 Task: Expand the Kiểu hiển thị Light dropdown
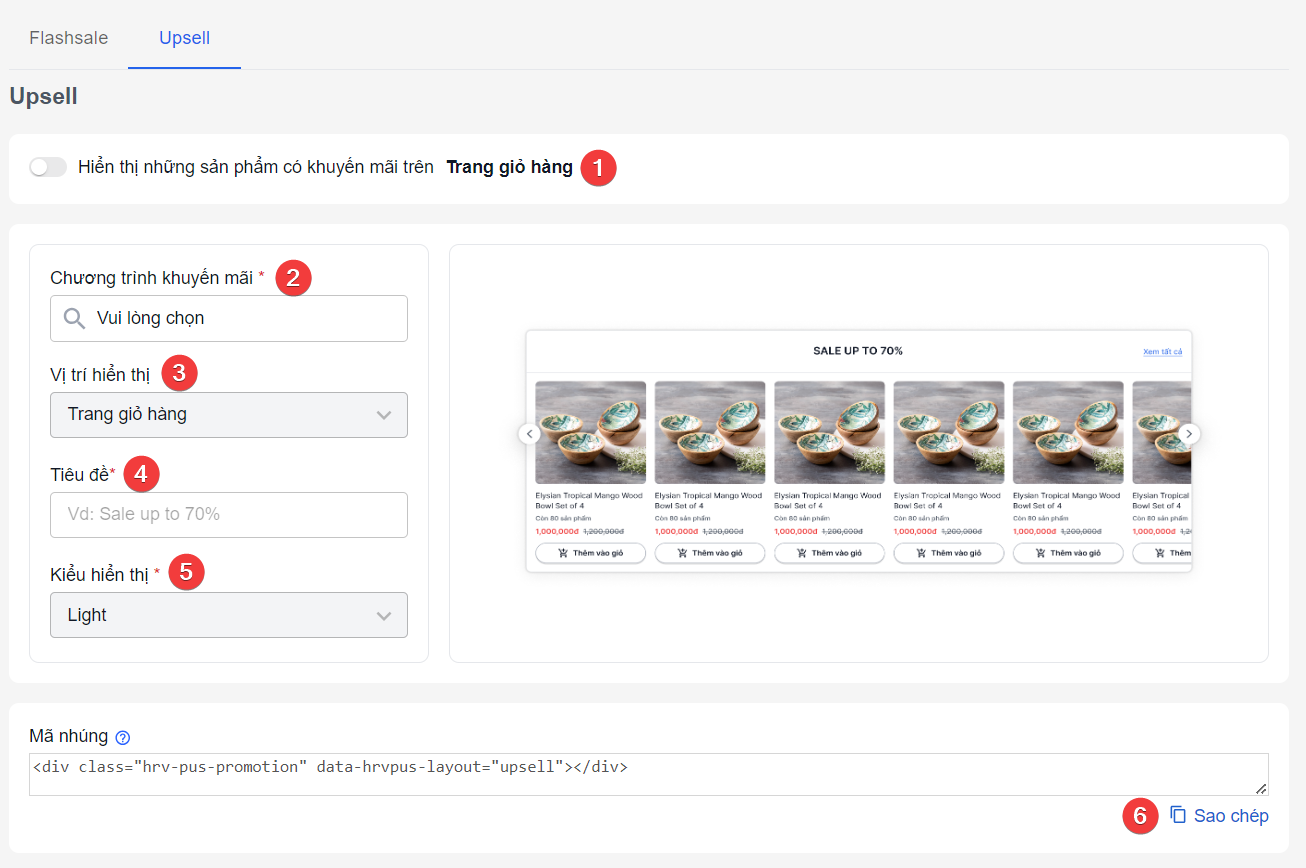[229, 615]
